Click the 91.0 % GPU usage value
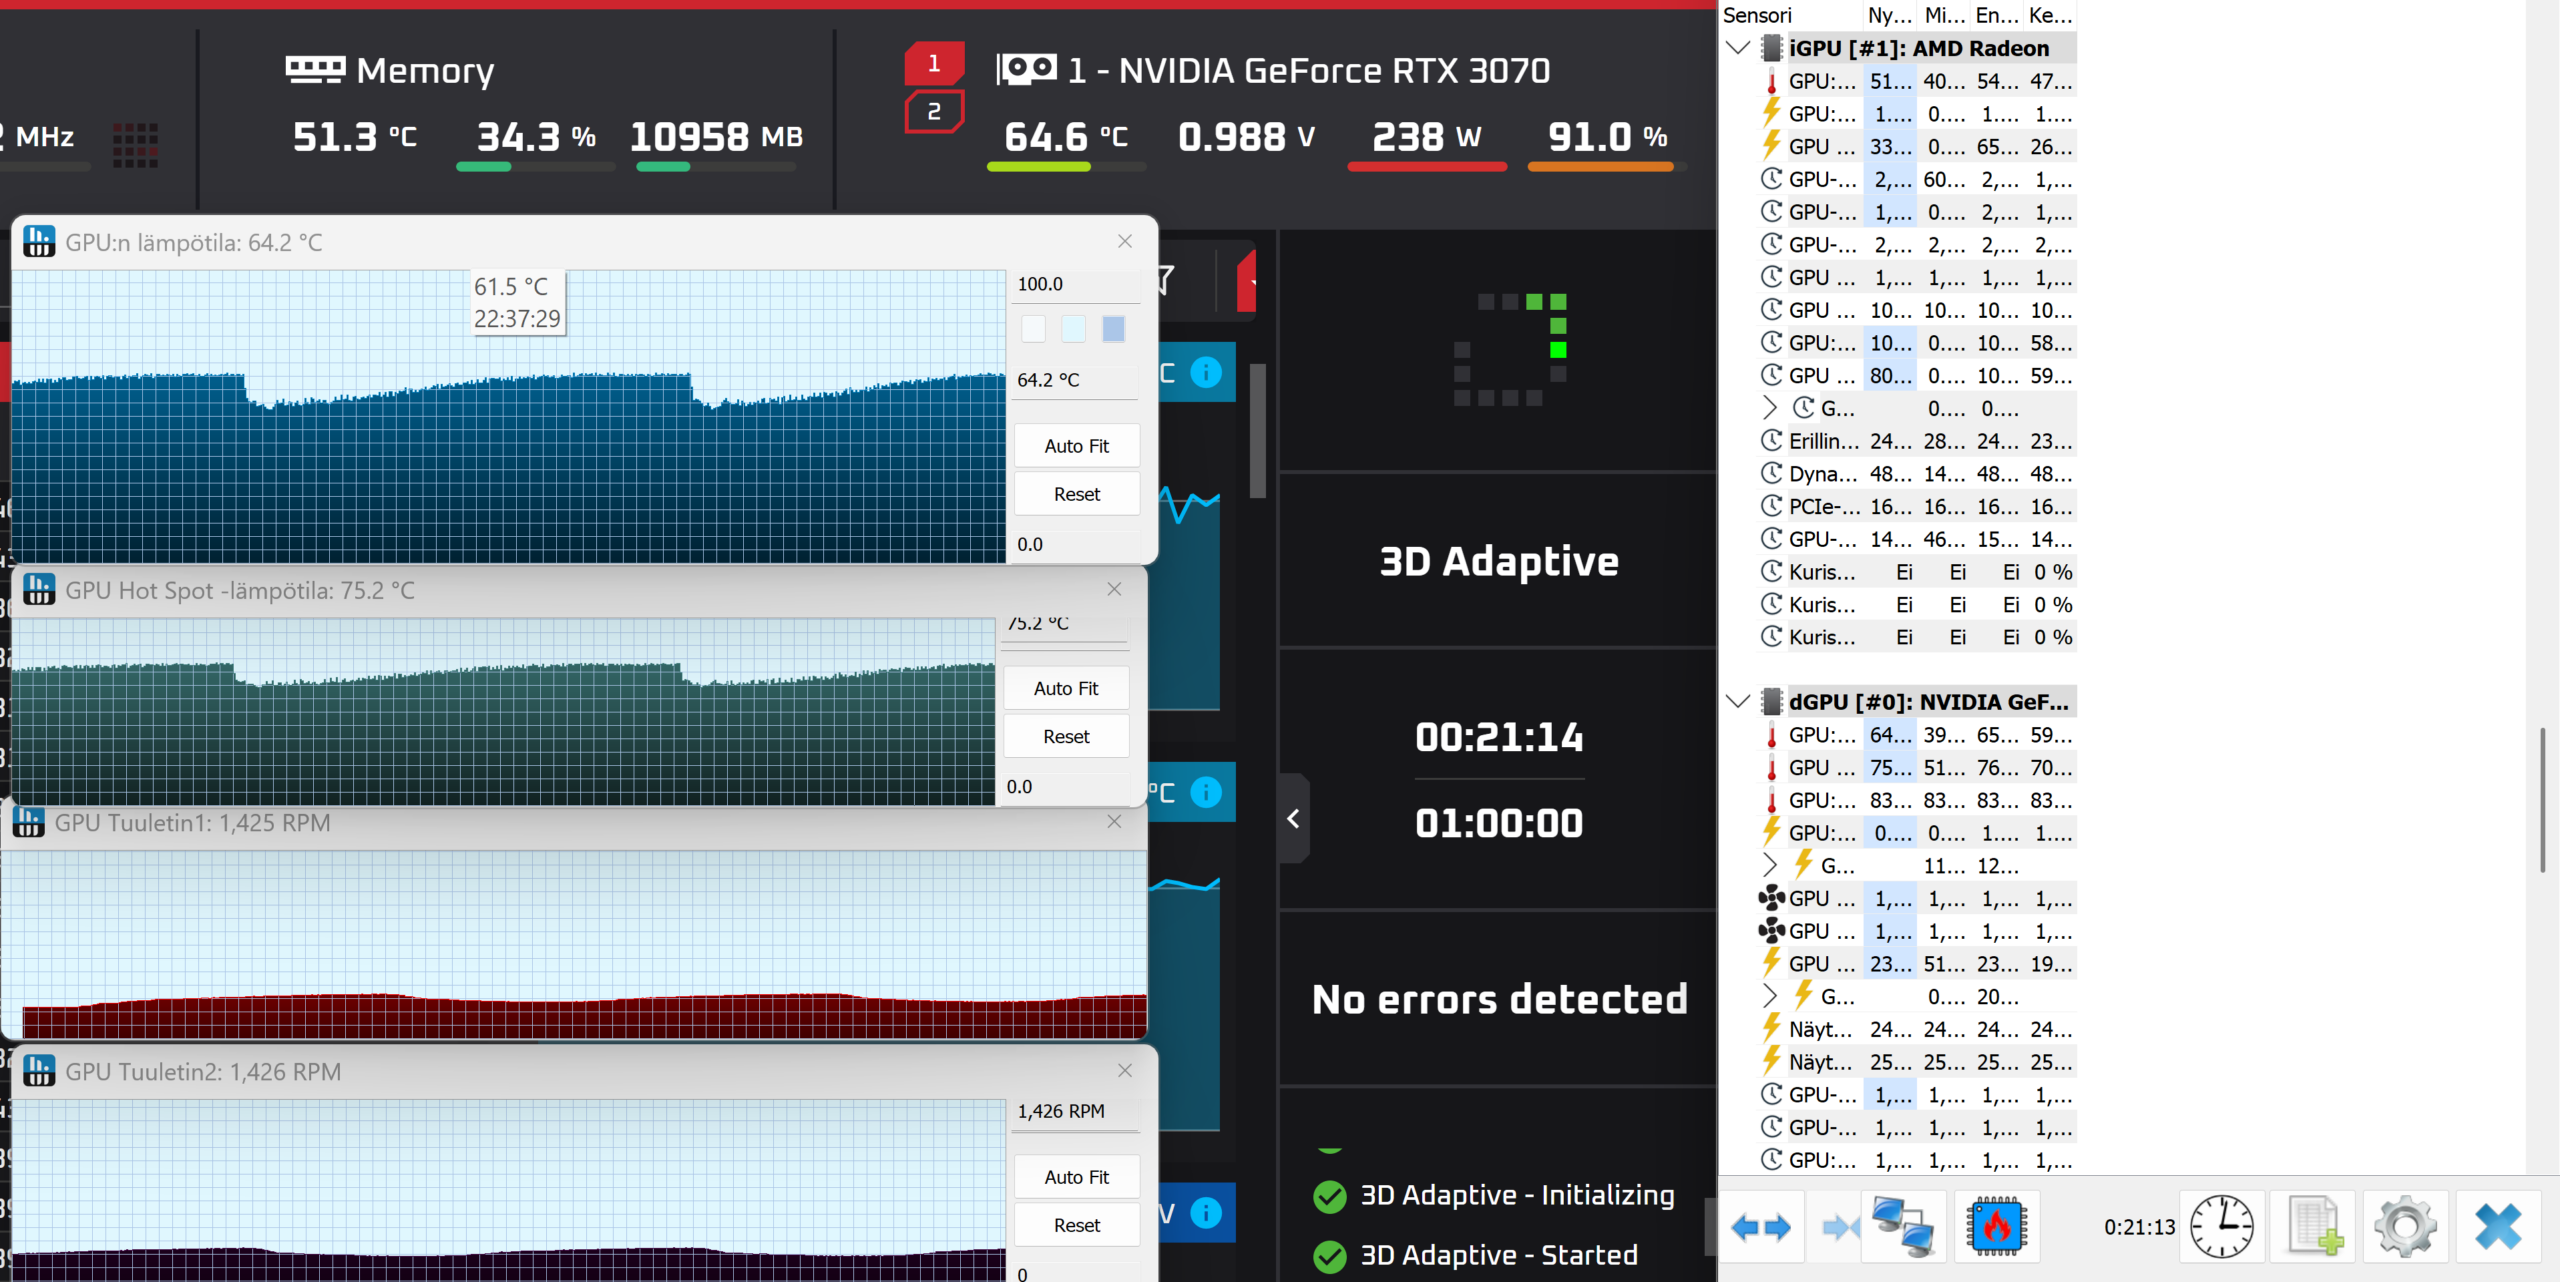 [1608, 137]
